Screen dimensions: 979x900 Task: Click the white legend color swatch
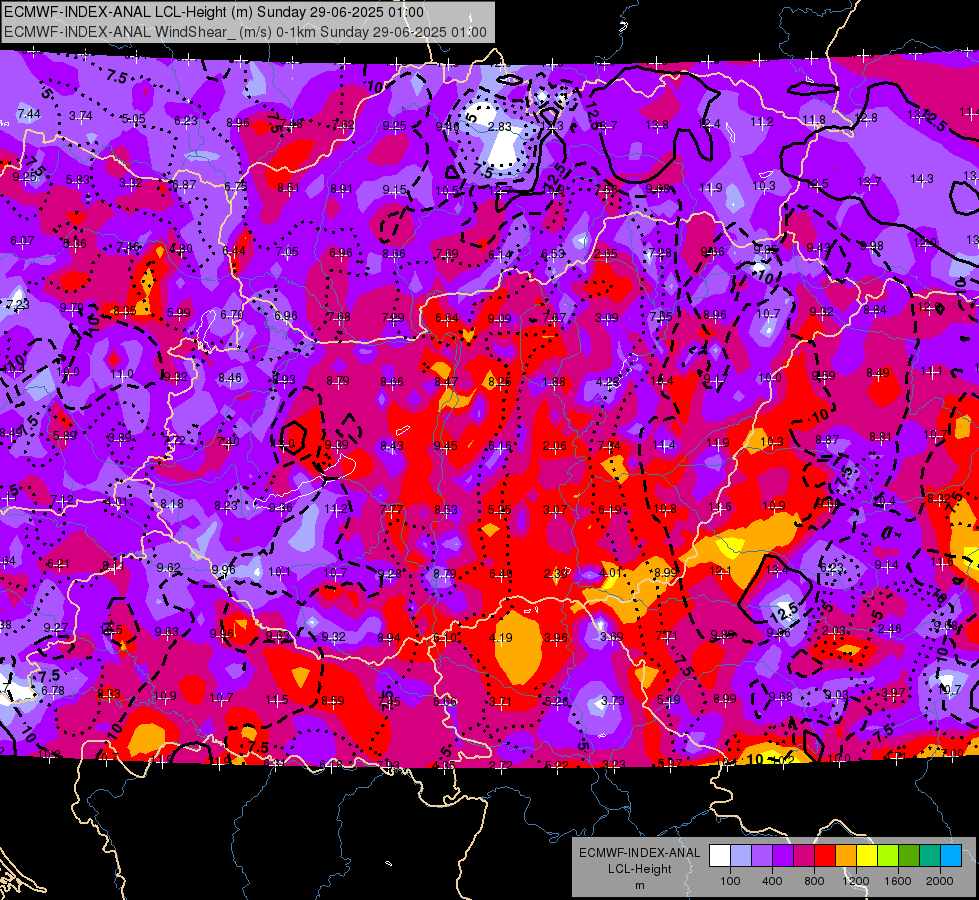click(x=720, y=856)
